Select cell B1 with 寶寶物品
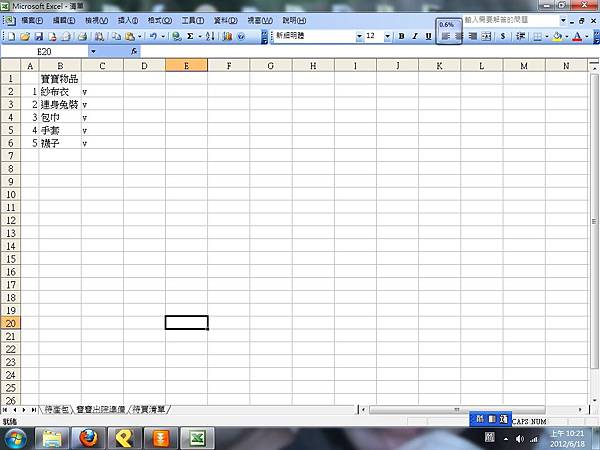This screenshot has width=600, height=450. click(60, 79)
